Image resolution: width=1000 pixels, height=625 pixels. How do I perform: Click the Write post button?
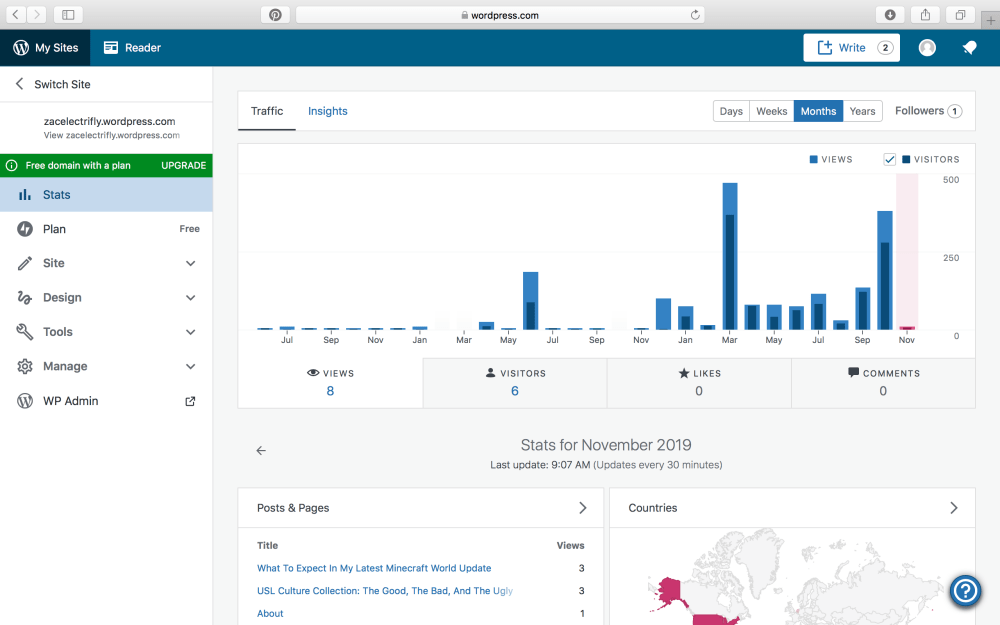(x=851, y=48)
